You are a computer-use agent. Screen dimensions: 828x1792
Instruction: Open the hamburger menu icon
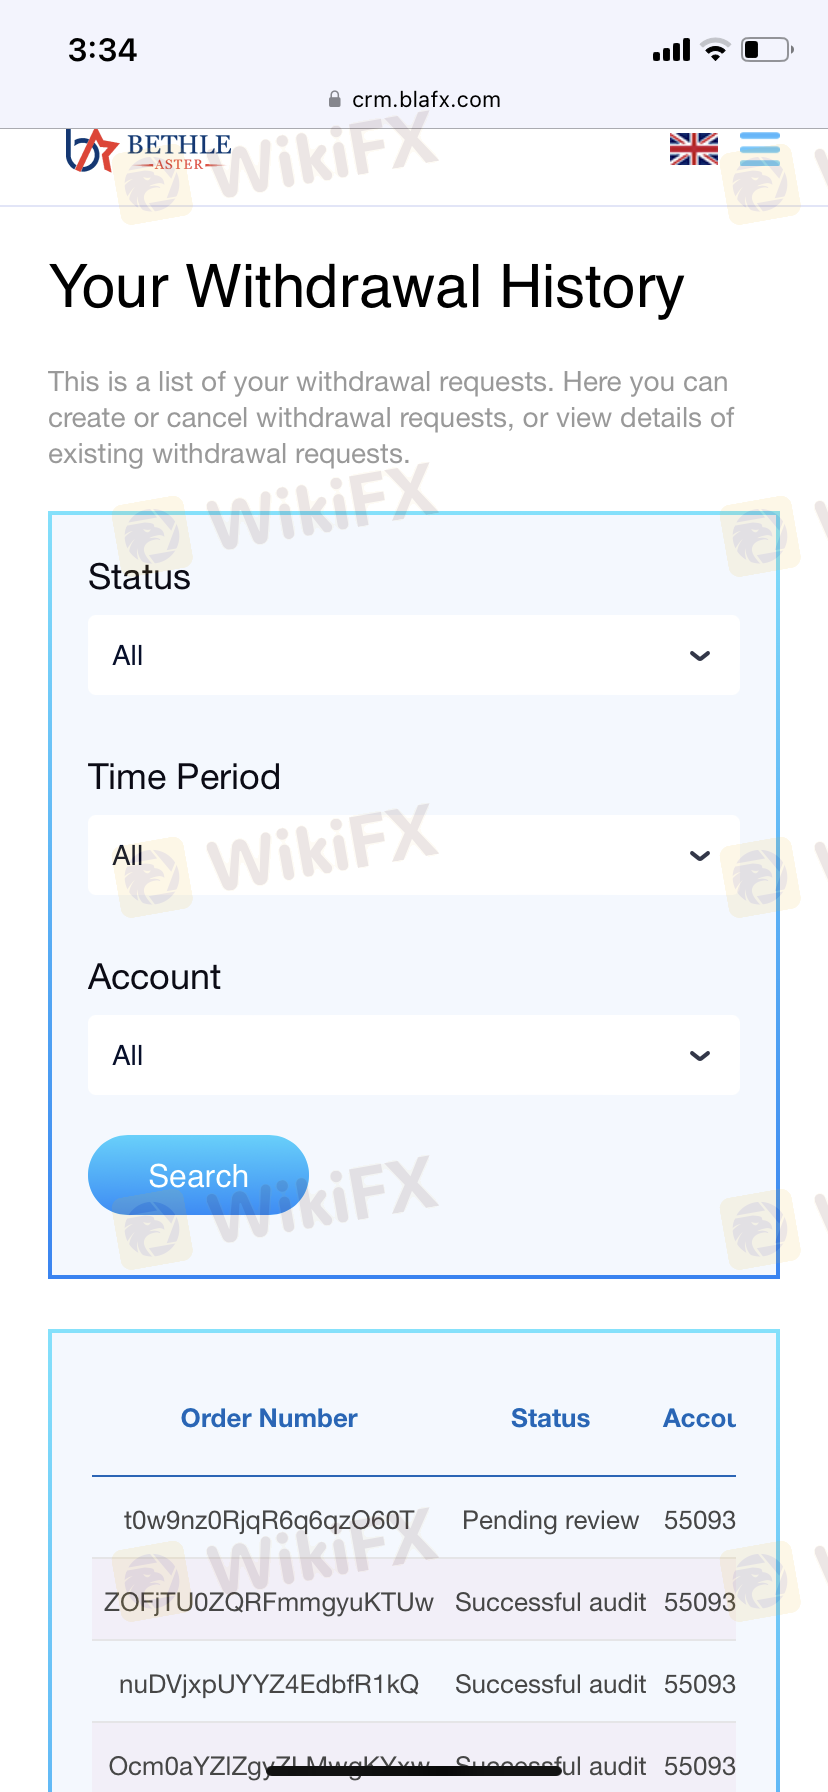[760, 149]
